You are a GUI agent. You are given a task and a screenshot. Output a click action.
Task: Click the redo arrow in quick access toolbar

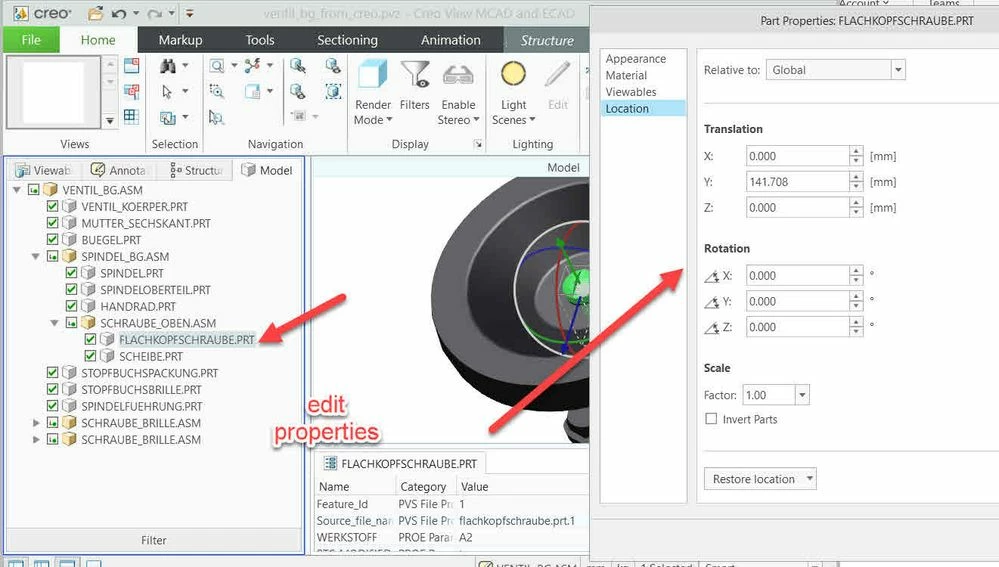tap(154, 13)
